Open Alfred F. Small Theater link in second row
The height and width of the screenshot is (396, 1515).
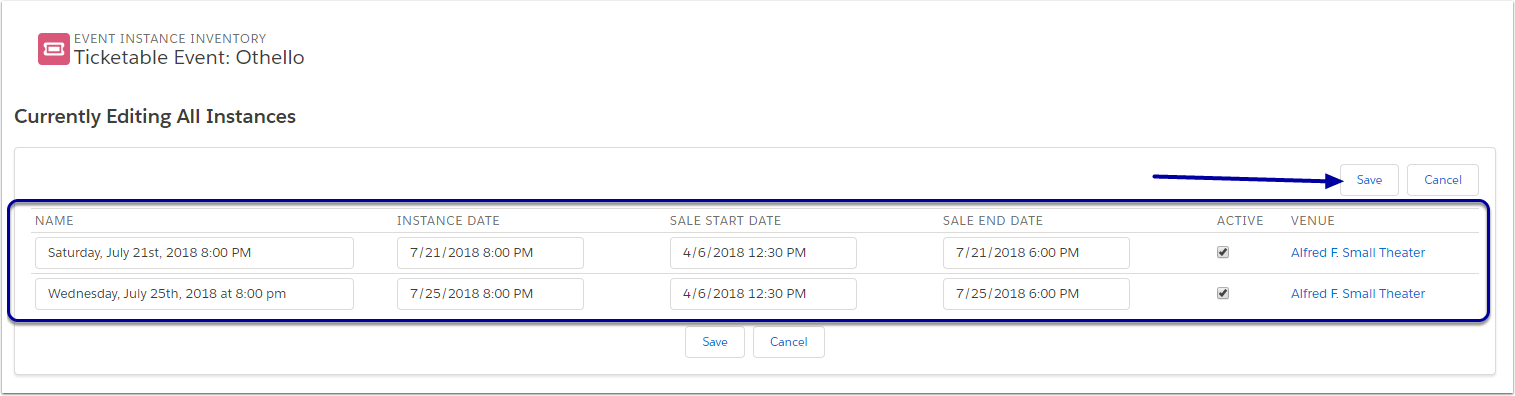click(x=1358, y=294)
